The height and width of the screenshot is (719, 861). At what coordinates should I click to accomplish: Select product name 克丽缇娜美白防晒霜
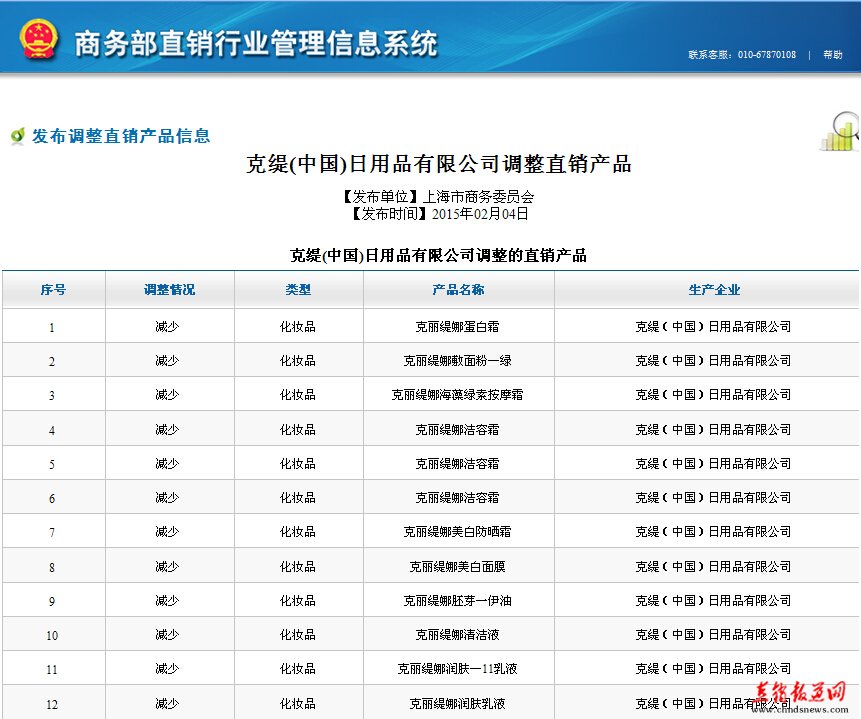457,532
